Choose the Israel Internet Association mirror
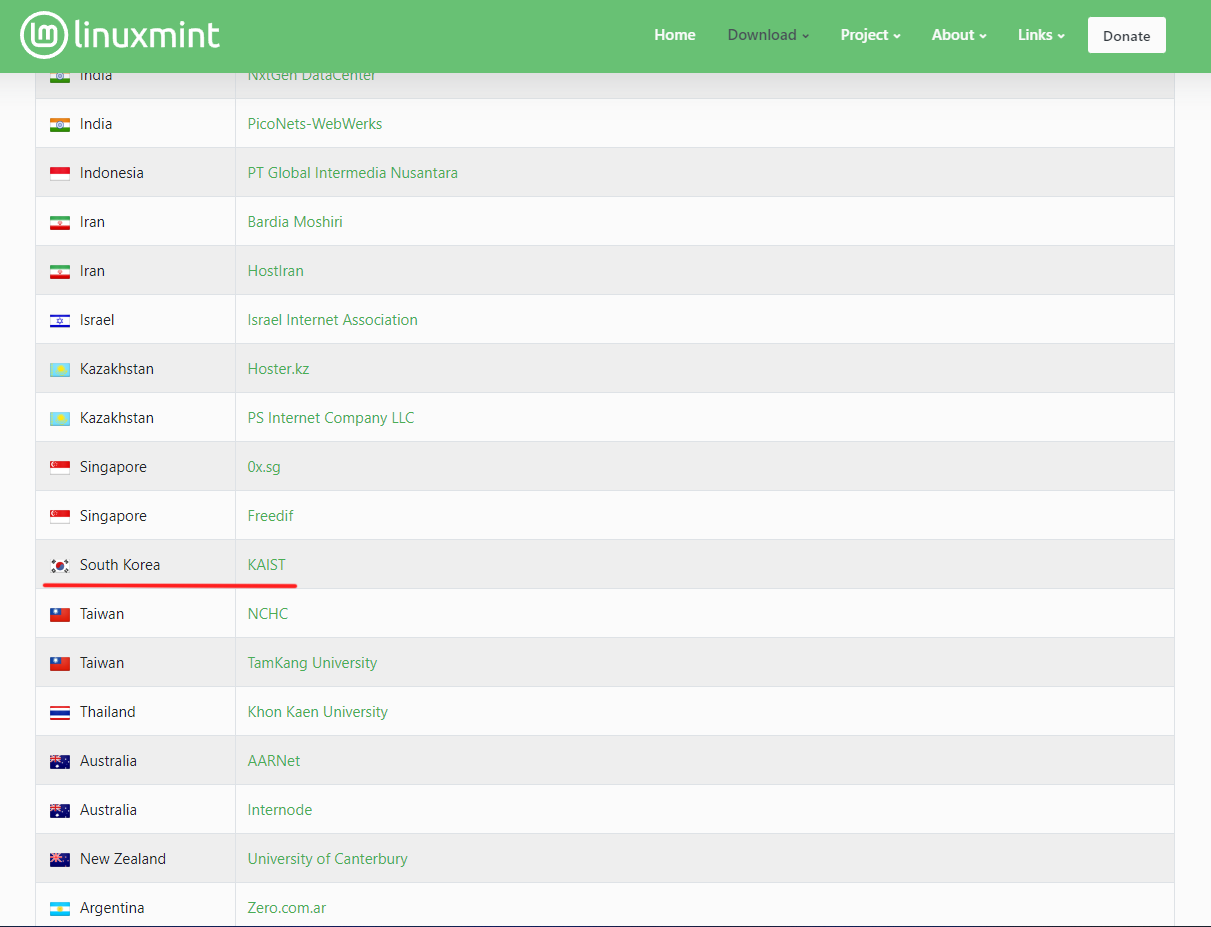The width and height of the screenshot is (1211, 927). (333, 320)
